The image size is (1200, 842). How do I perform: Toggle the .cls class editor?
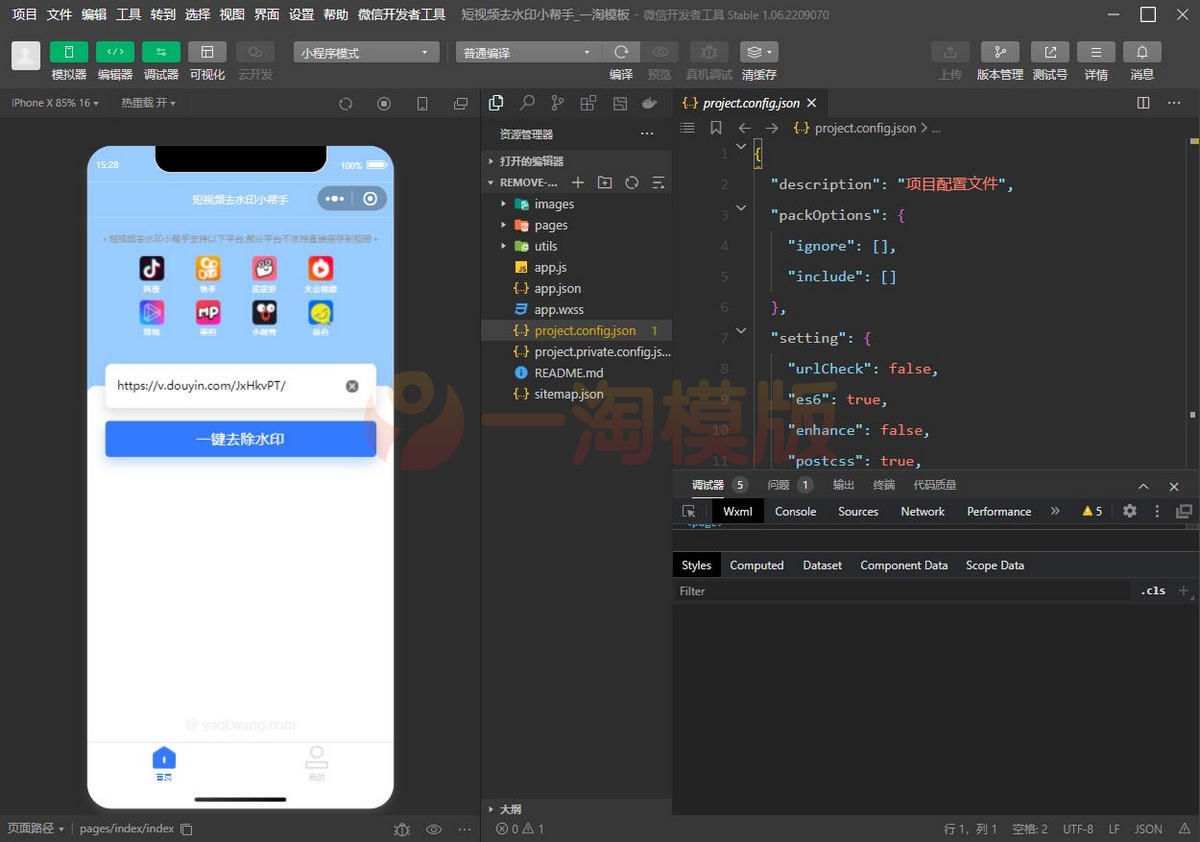coord(1153,591)
